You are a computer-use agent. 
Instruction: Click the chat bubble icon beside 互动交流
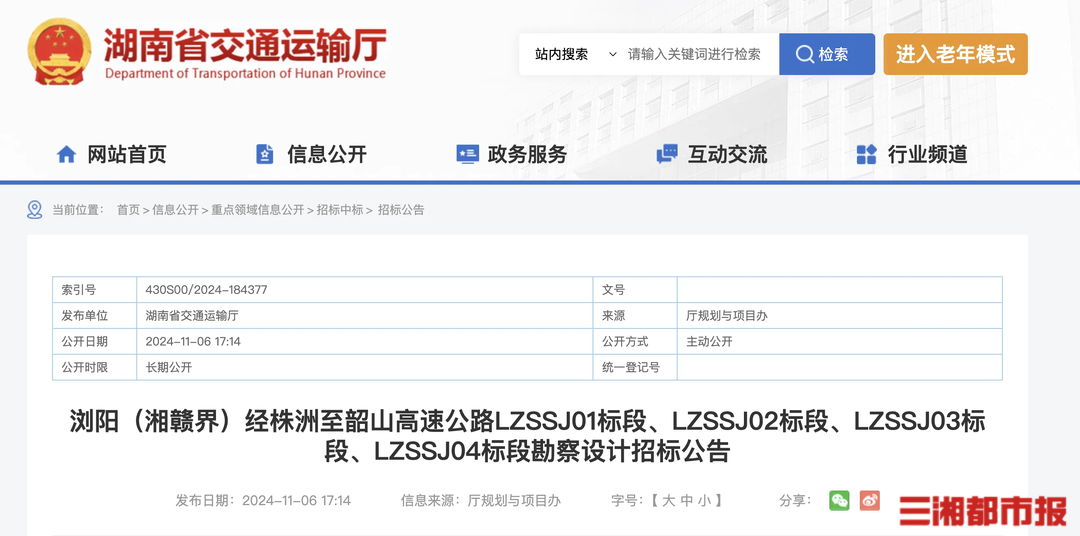click(x=666, y=154)
